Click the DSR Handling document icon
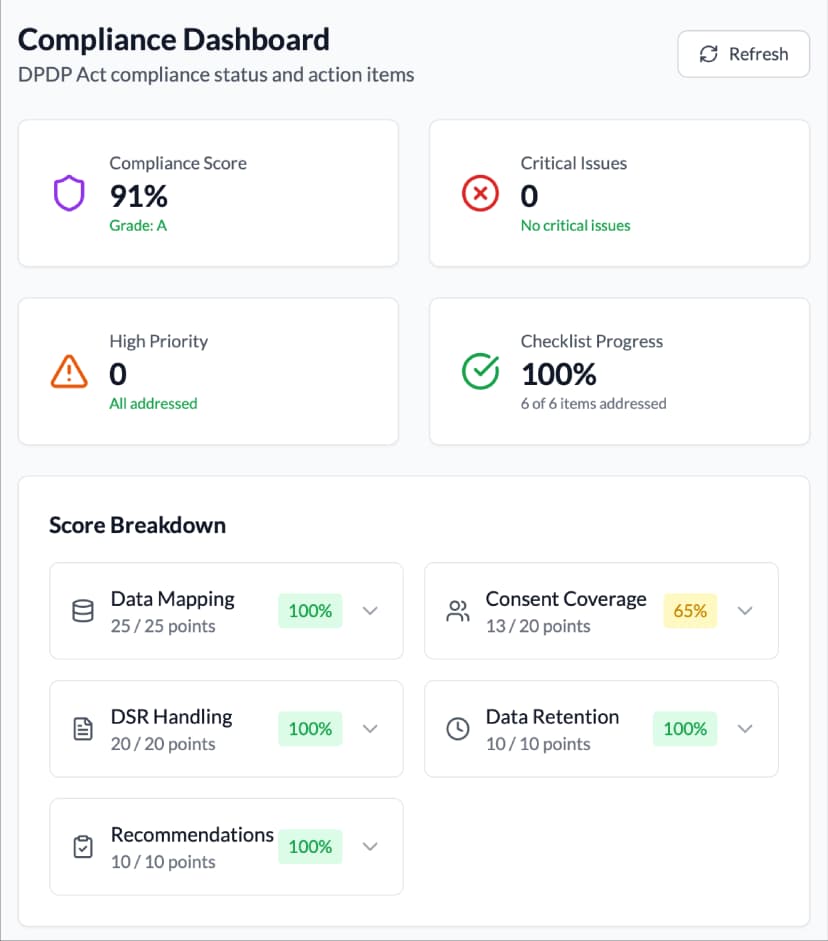The image size is (828, 941). coord(81,729)
